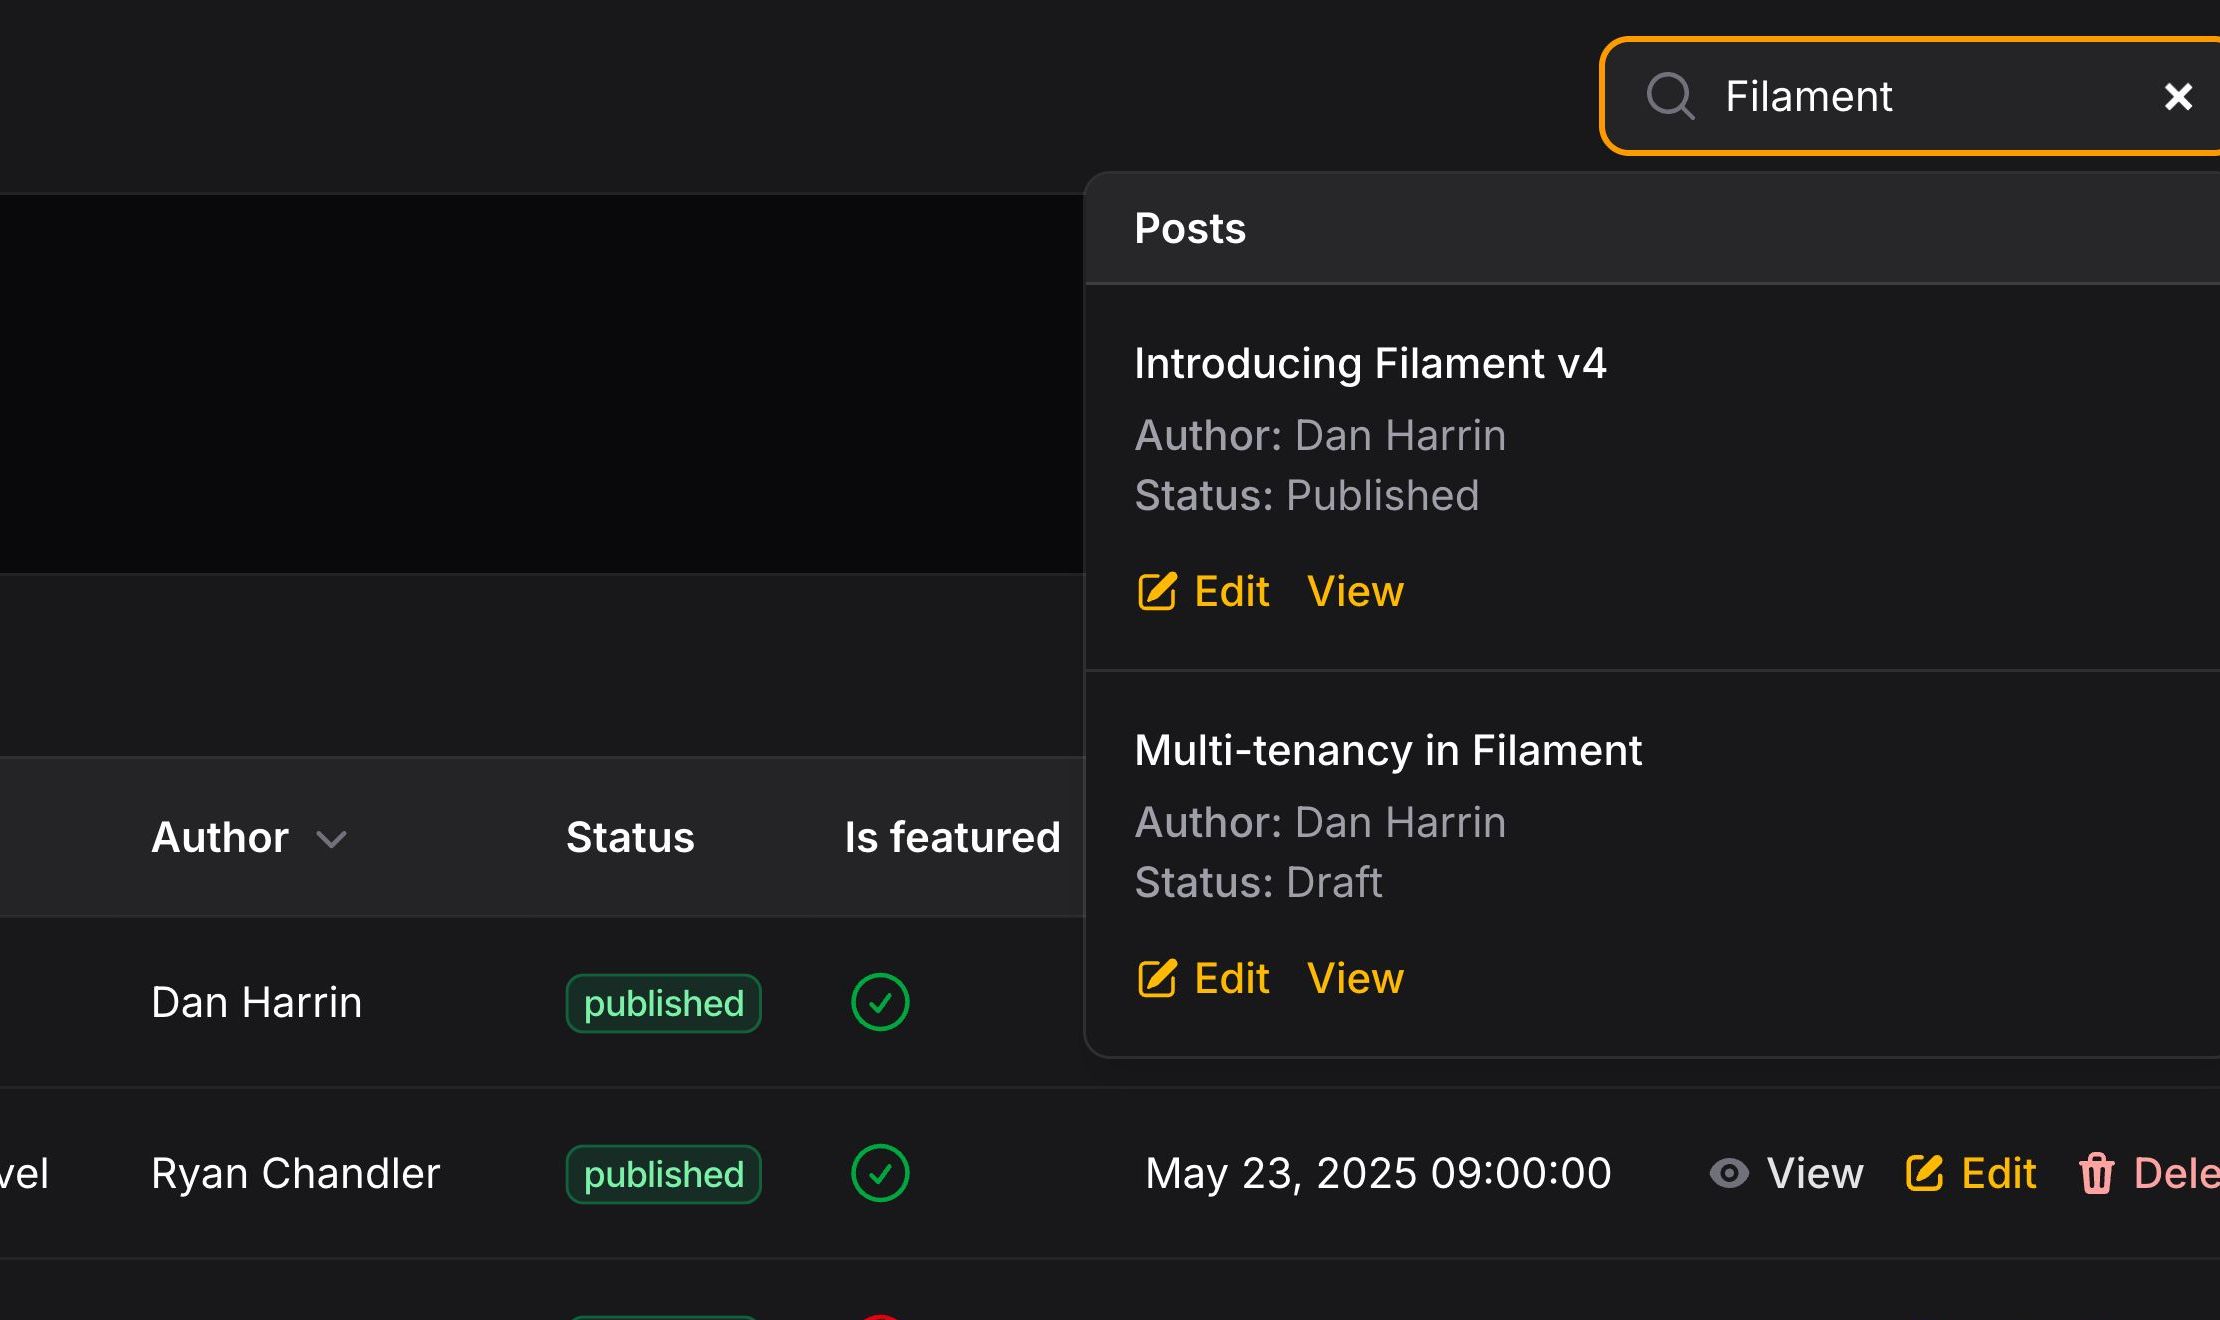Click View under Introducing Filament v4
Screen dimensions: 2220x1320
coord(1355,591)
